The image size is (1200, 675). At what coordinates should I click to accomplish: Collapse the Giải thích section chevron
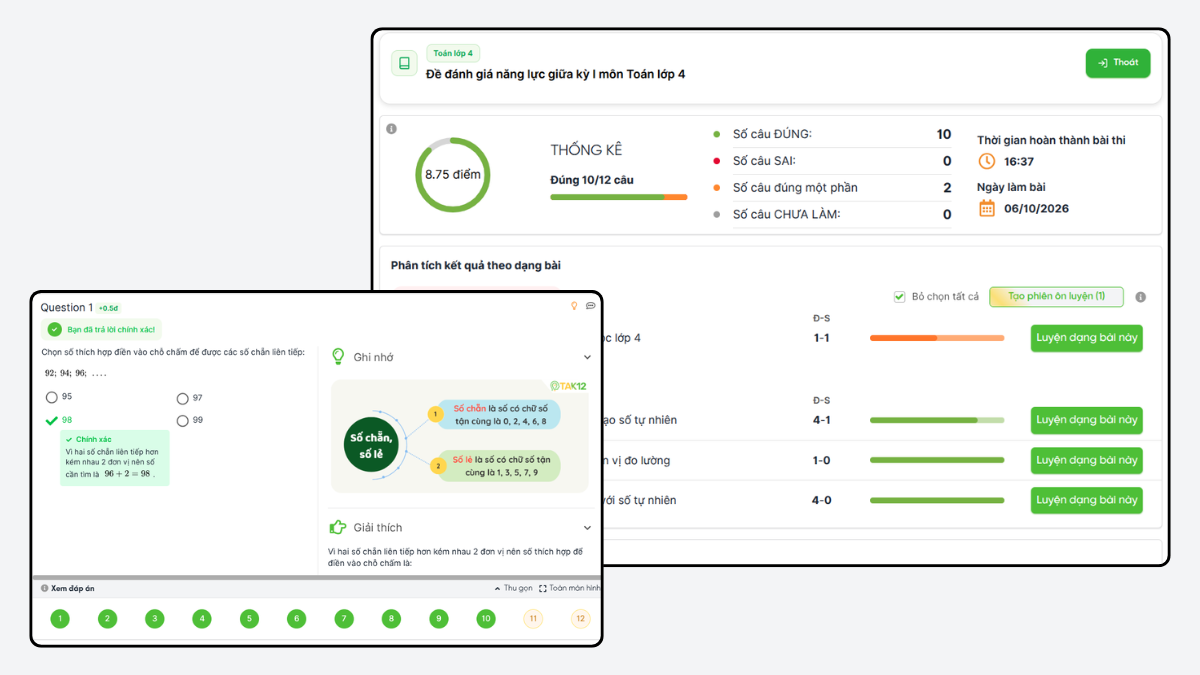587,527
